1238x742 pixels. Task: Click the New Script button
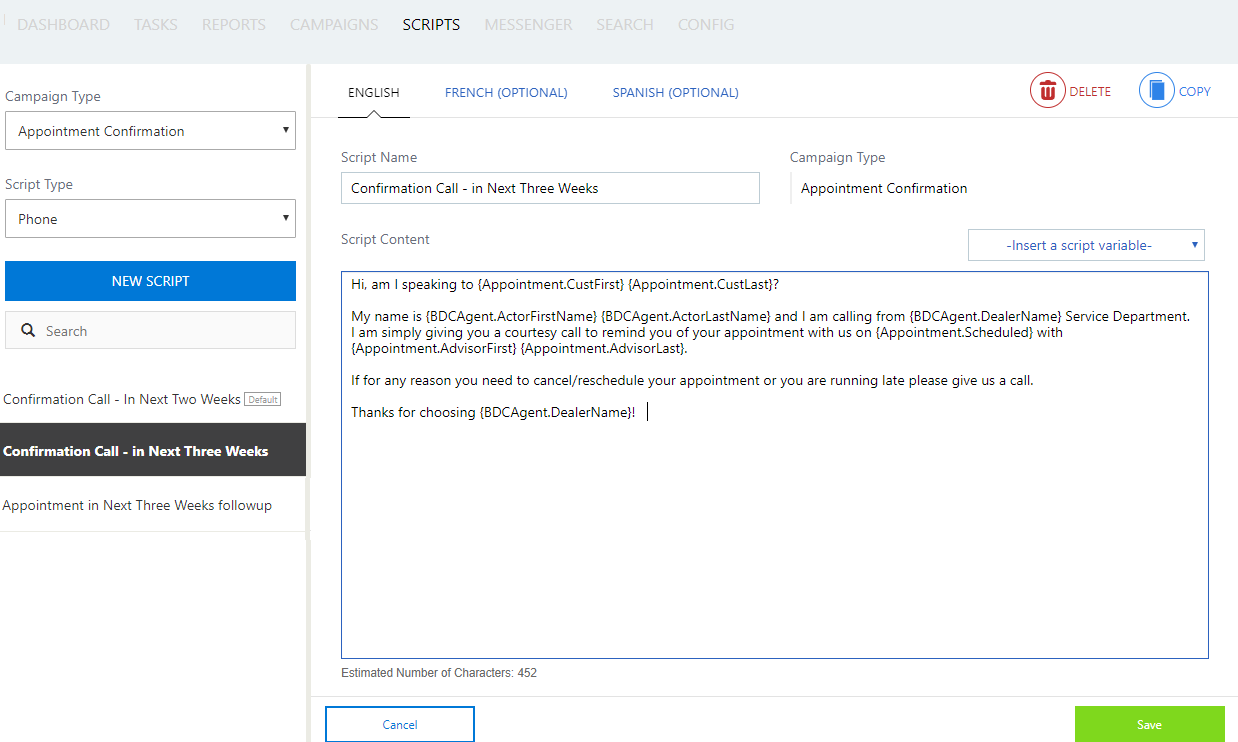(x=150, y=281)
